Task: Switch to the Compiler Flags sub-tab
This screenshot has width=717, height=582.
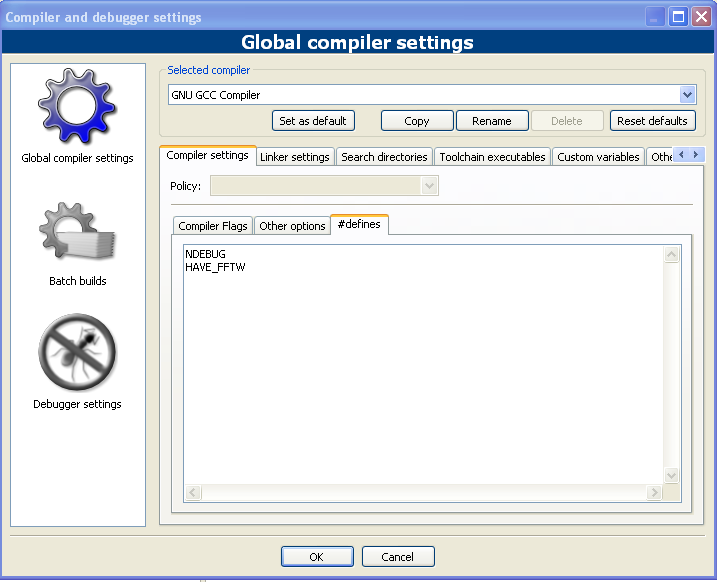Action: (x=213, y=226)
